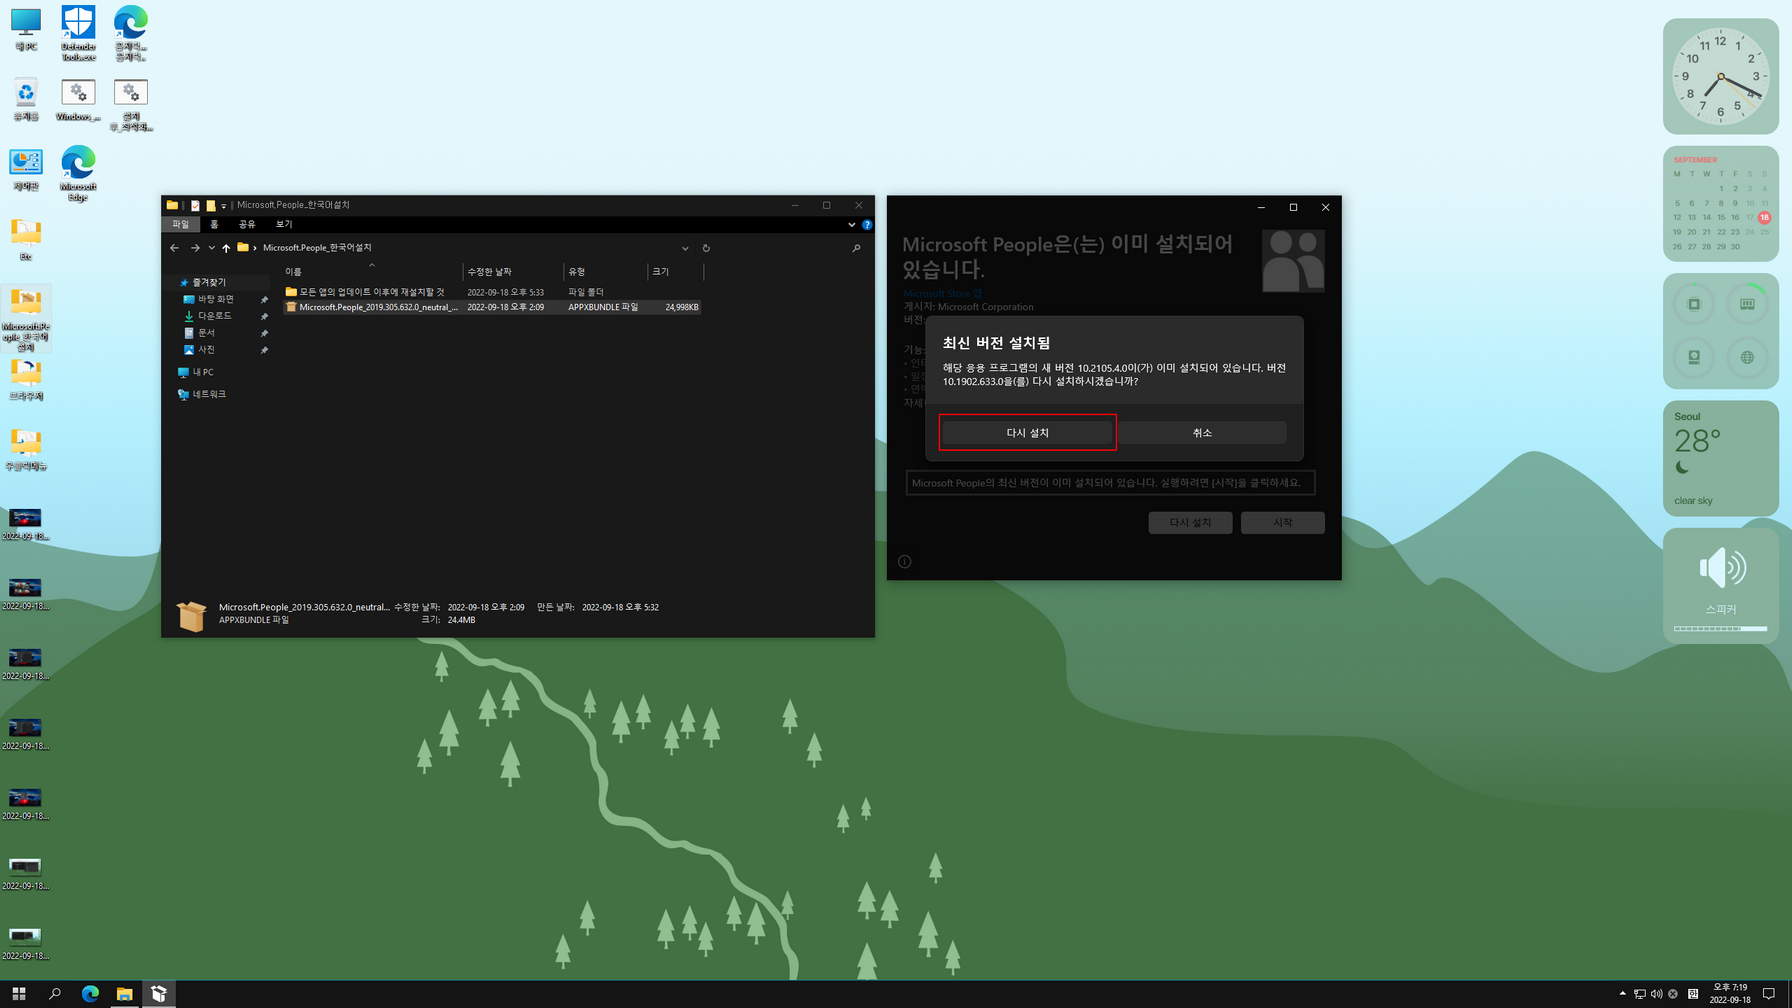Click the volume icon in system tray

point(1656,994)
